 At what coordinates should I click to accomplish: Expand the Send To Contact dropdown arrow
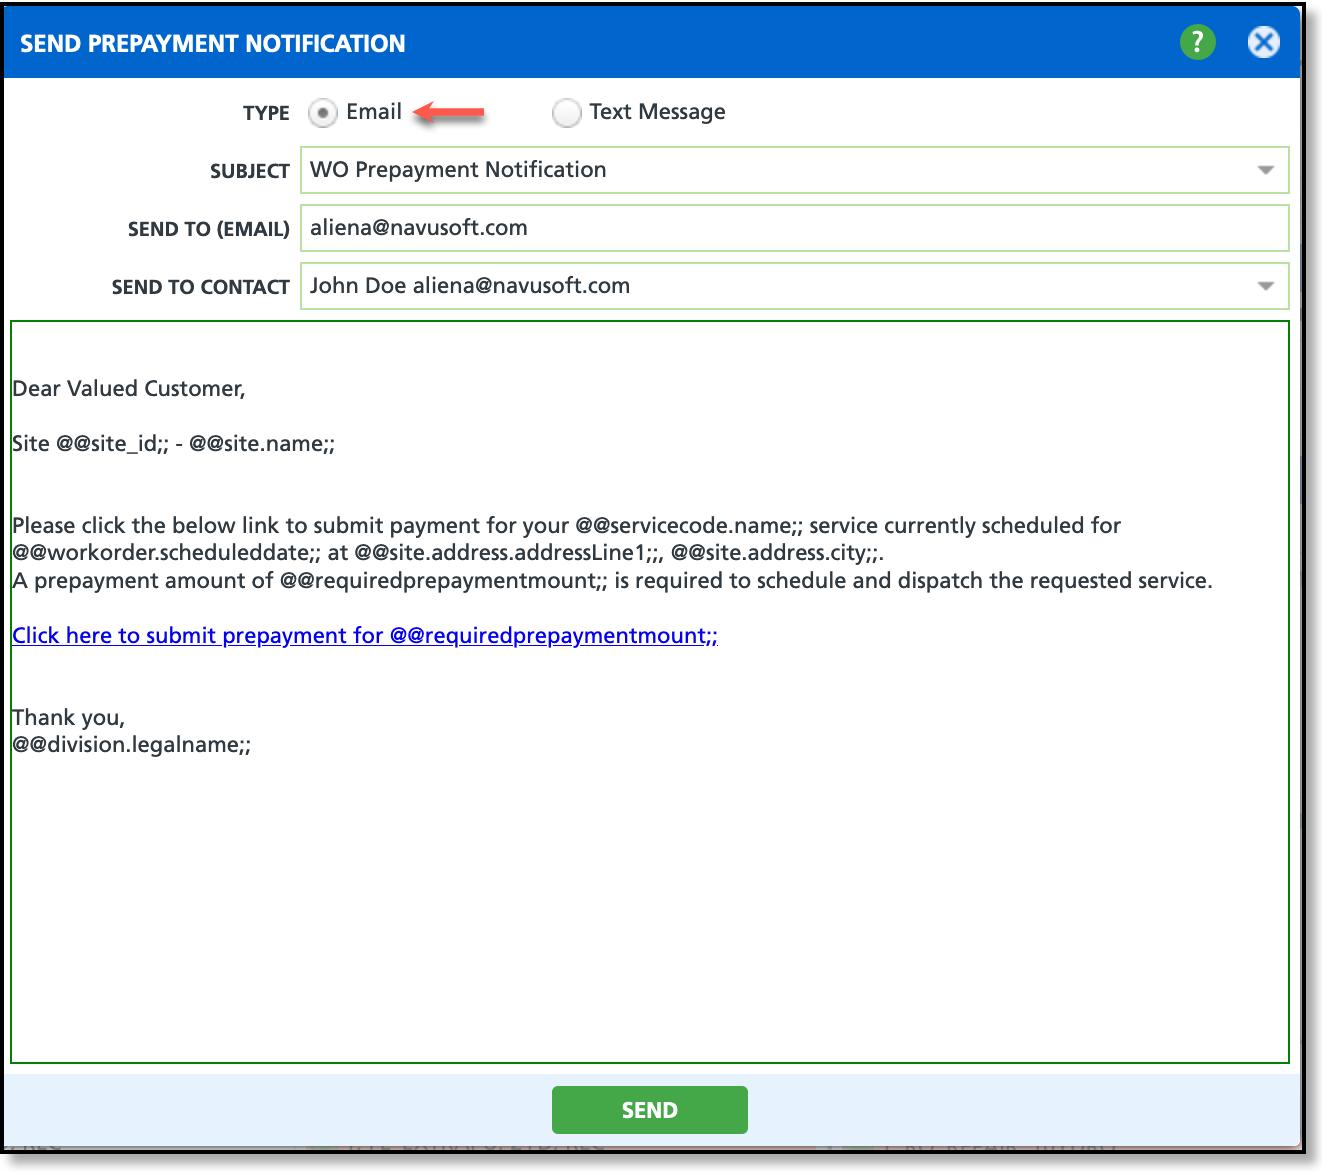pos(1265,286)
